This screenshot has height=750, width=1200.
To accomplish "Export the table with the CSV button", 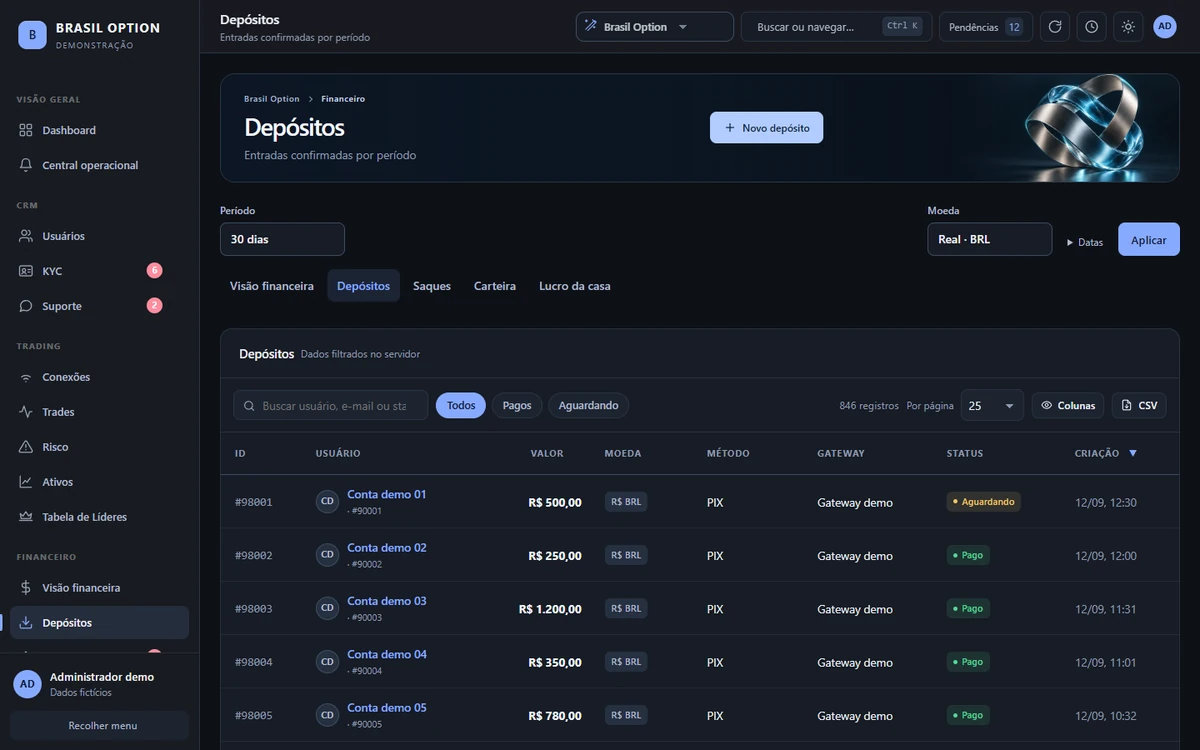I will click(x=1139, y=405).
